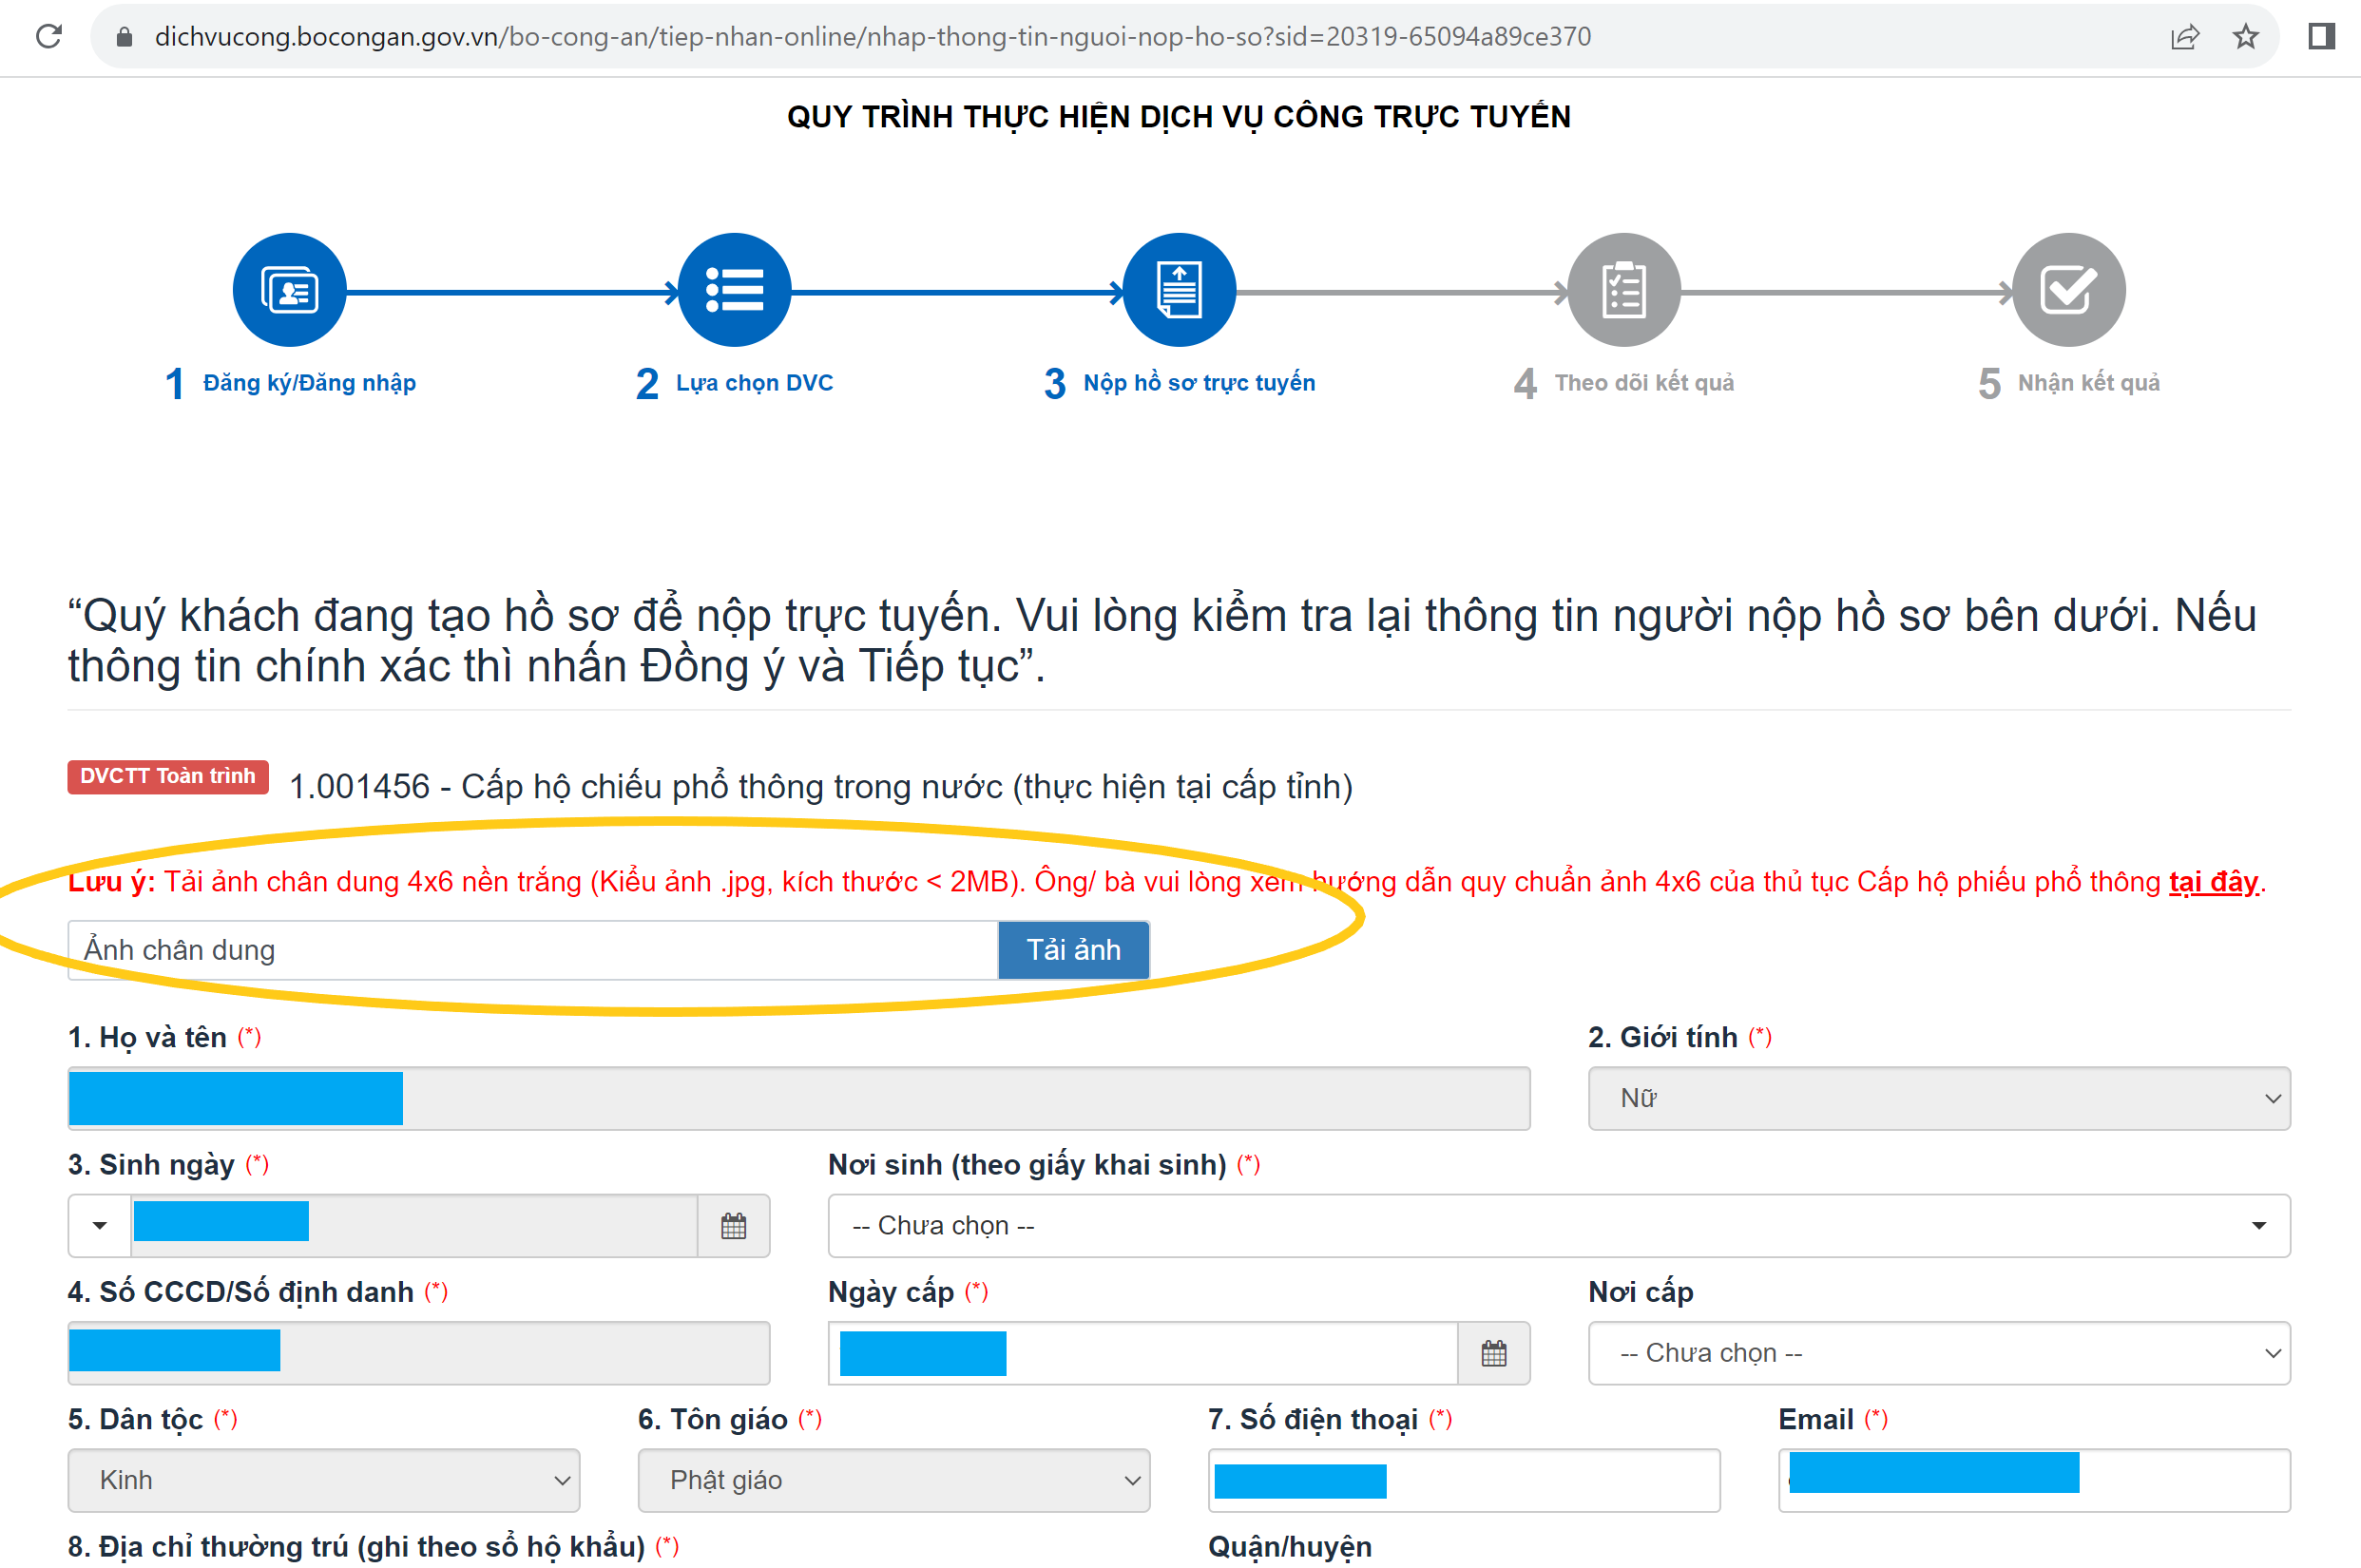
Task: Toggle the browser side panel icon
Action: point(2321,37)
